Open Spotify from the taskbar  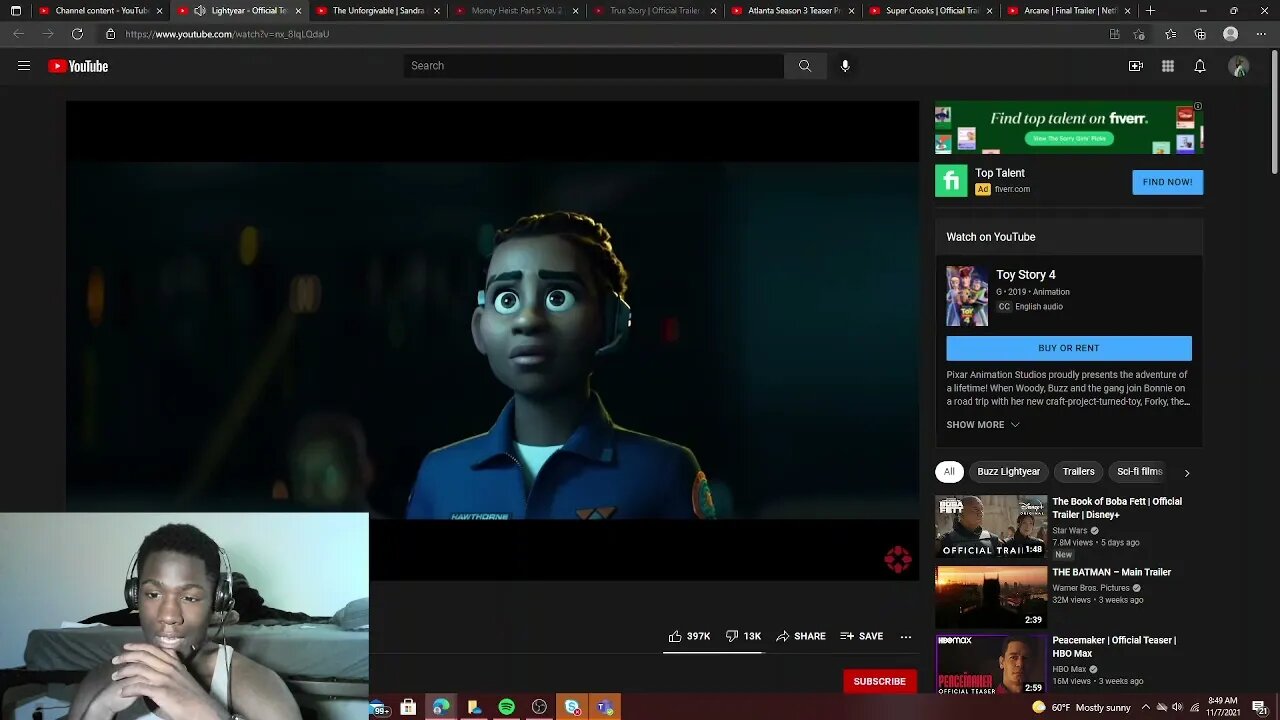pyautogui.click(x=507, y=707)
